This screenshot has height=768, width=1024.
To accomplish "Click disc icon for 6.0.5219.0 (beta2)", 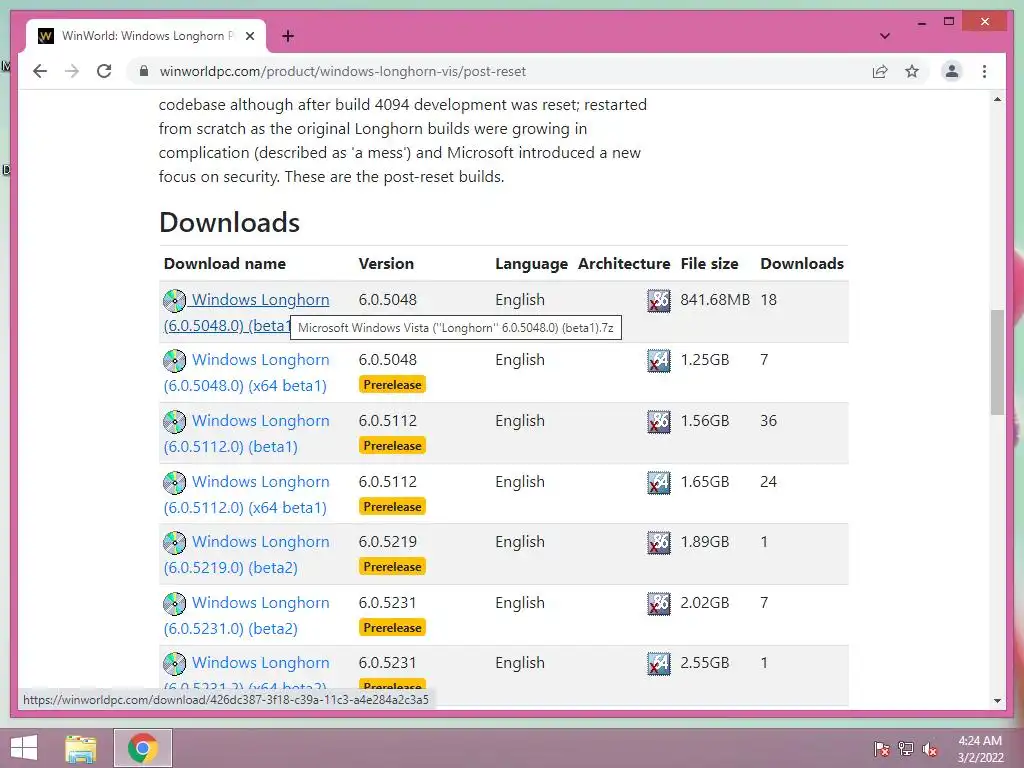I will pyautogui.click(x=174, y=542).
